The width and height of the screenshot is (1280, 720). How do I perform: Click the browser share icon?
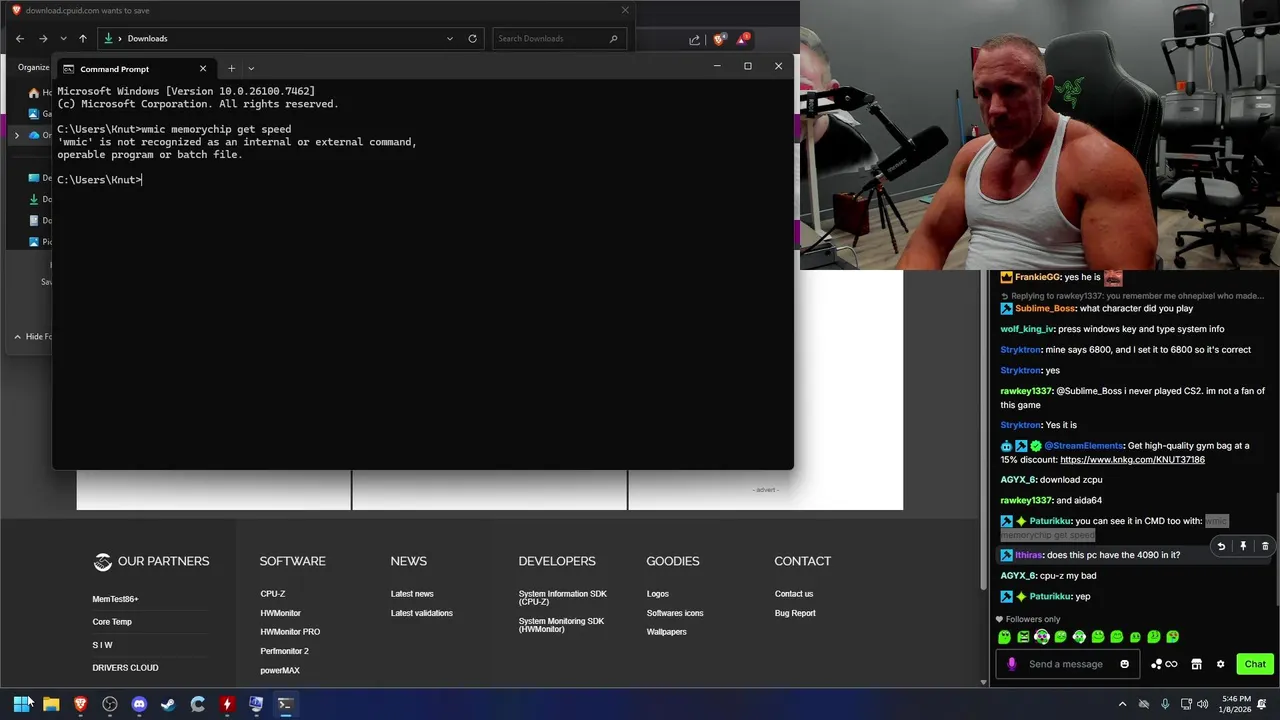(694, 39)
